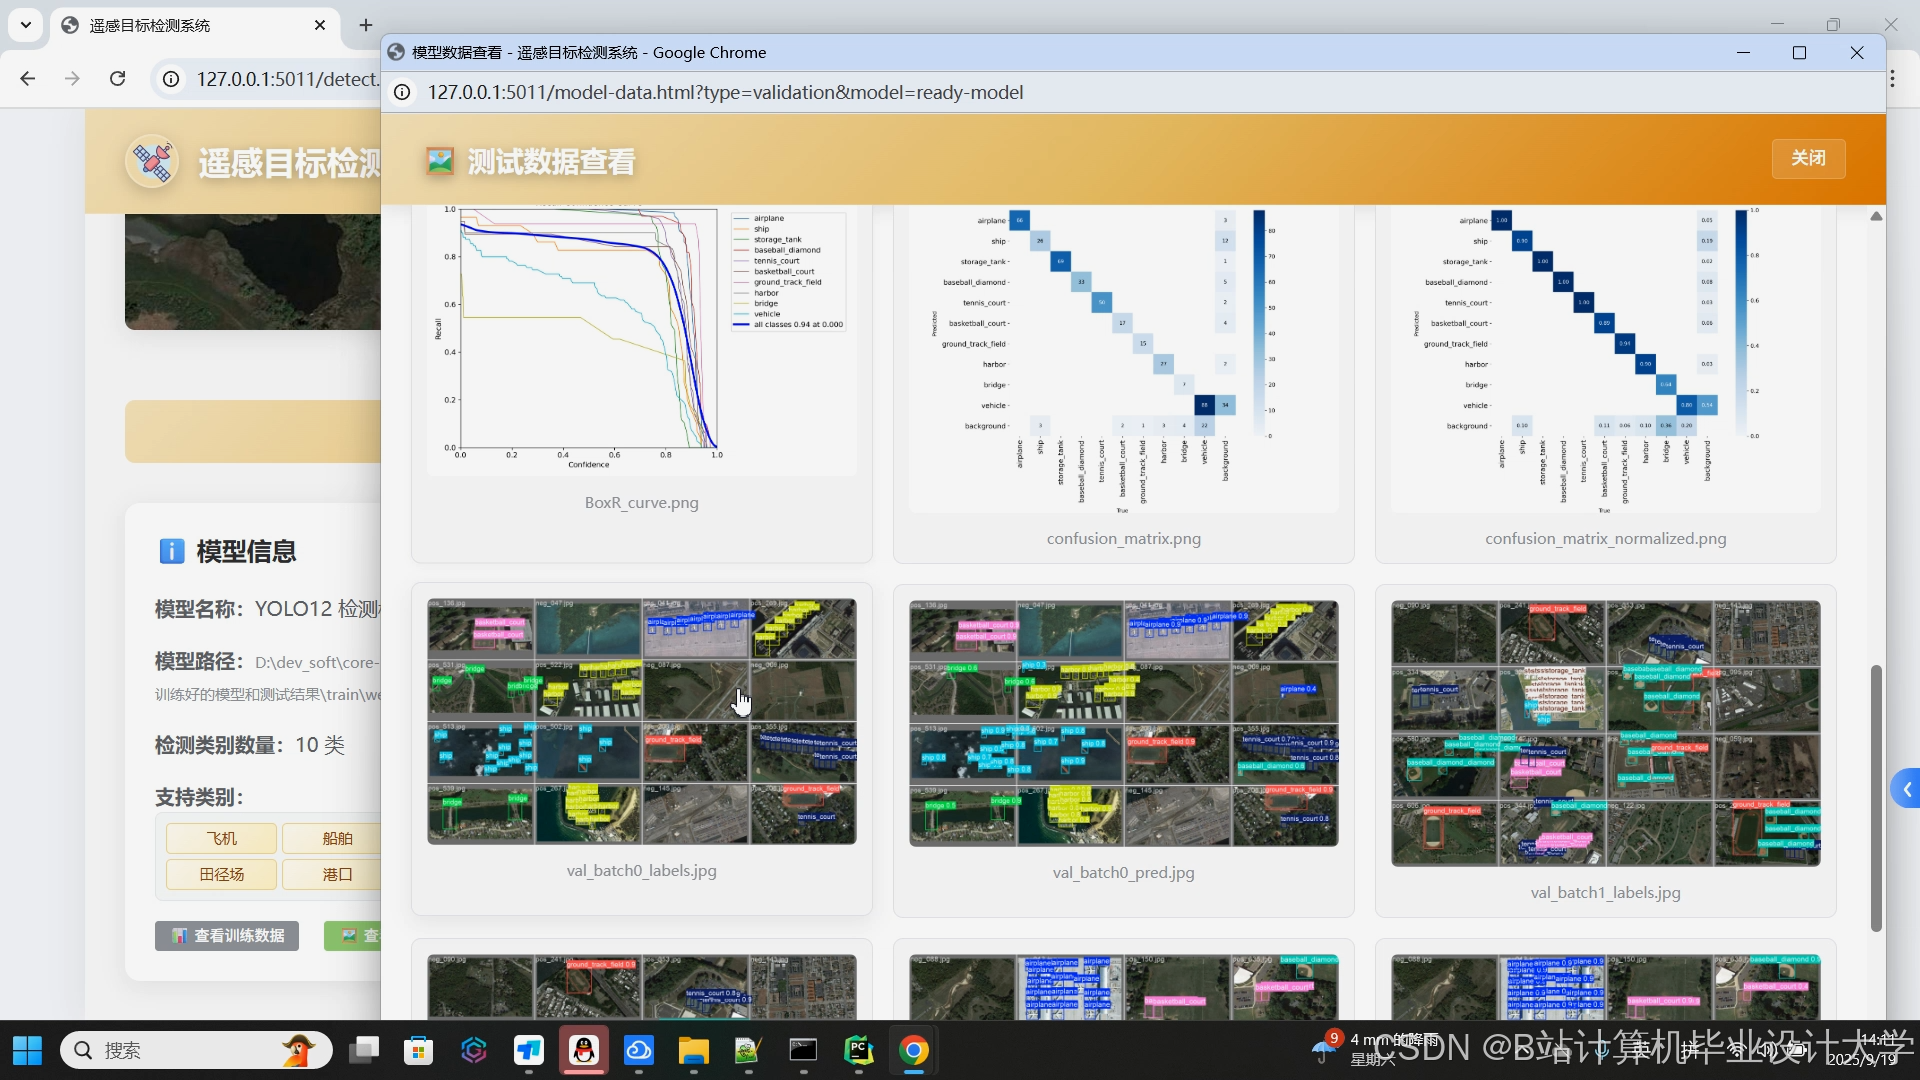Viewport: 1920px width, 1080px height.
Task: Click the blue side-panel chevron on right edge
Action: (1907, 789)
